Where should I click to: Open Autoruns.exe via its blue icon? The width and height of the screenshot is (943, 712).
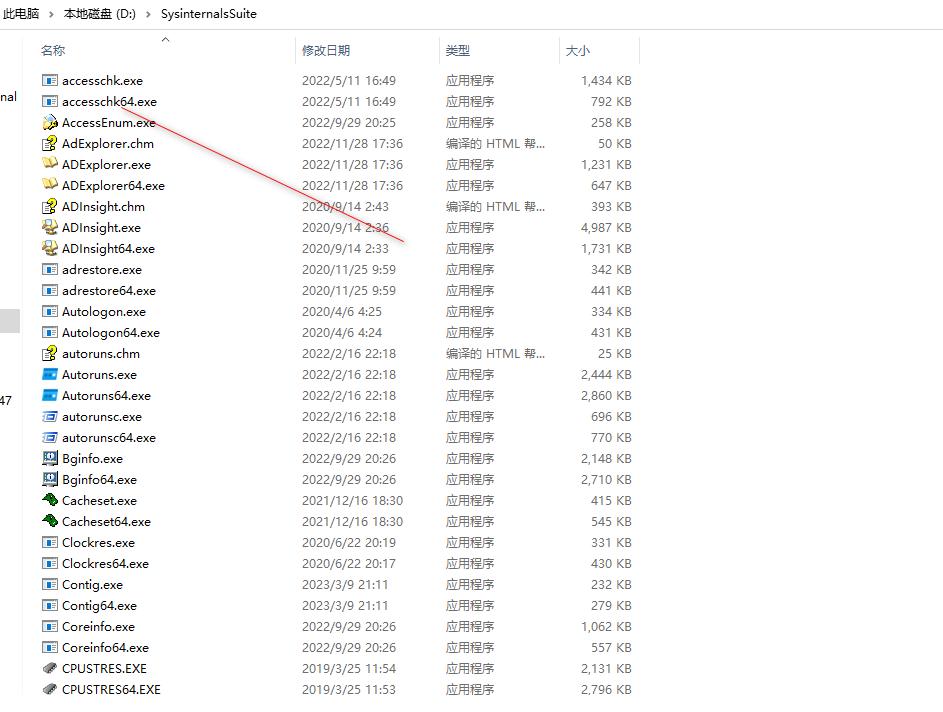(x=50, y=374)
